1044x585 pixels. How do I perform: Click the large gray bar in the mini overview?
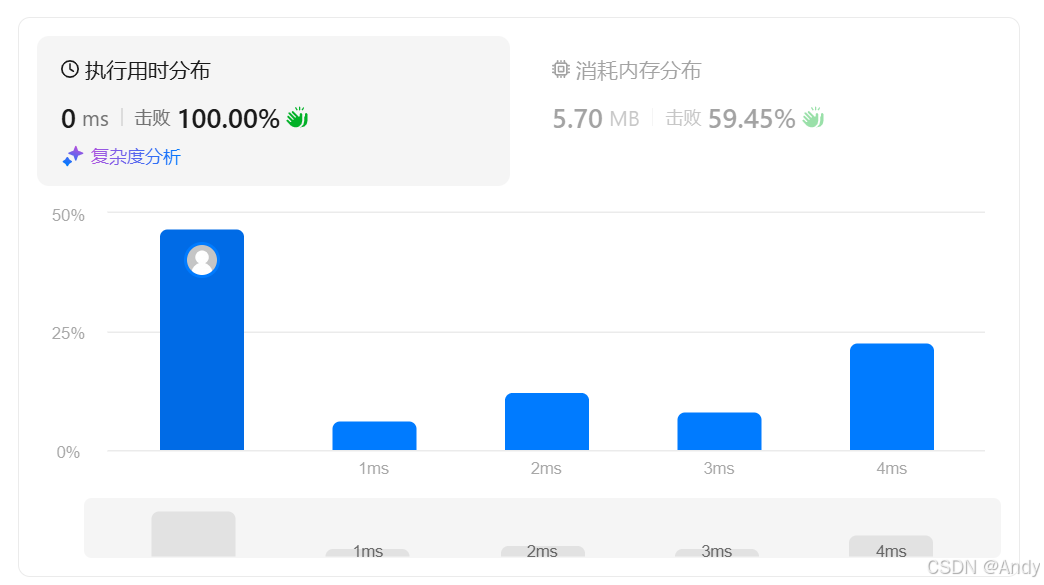[193, 534]
